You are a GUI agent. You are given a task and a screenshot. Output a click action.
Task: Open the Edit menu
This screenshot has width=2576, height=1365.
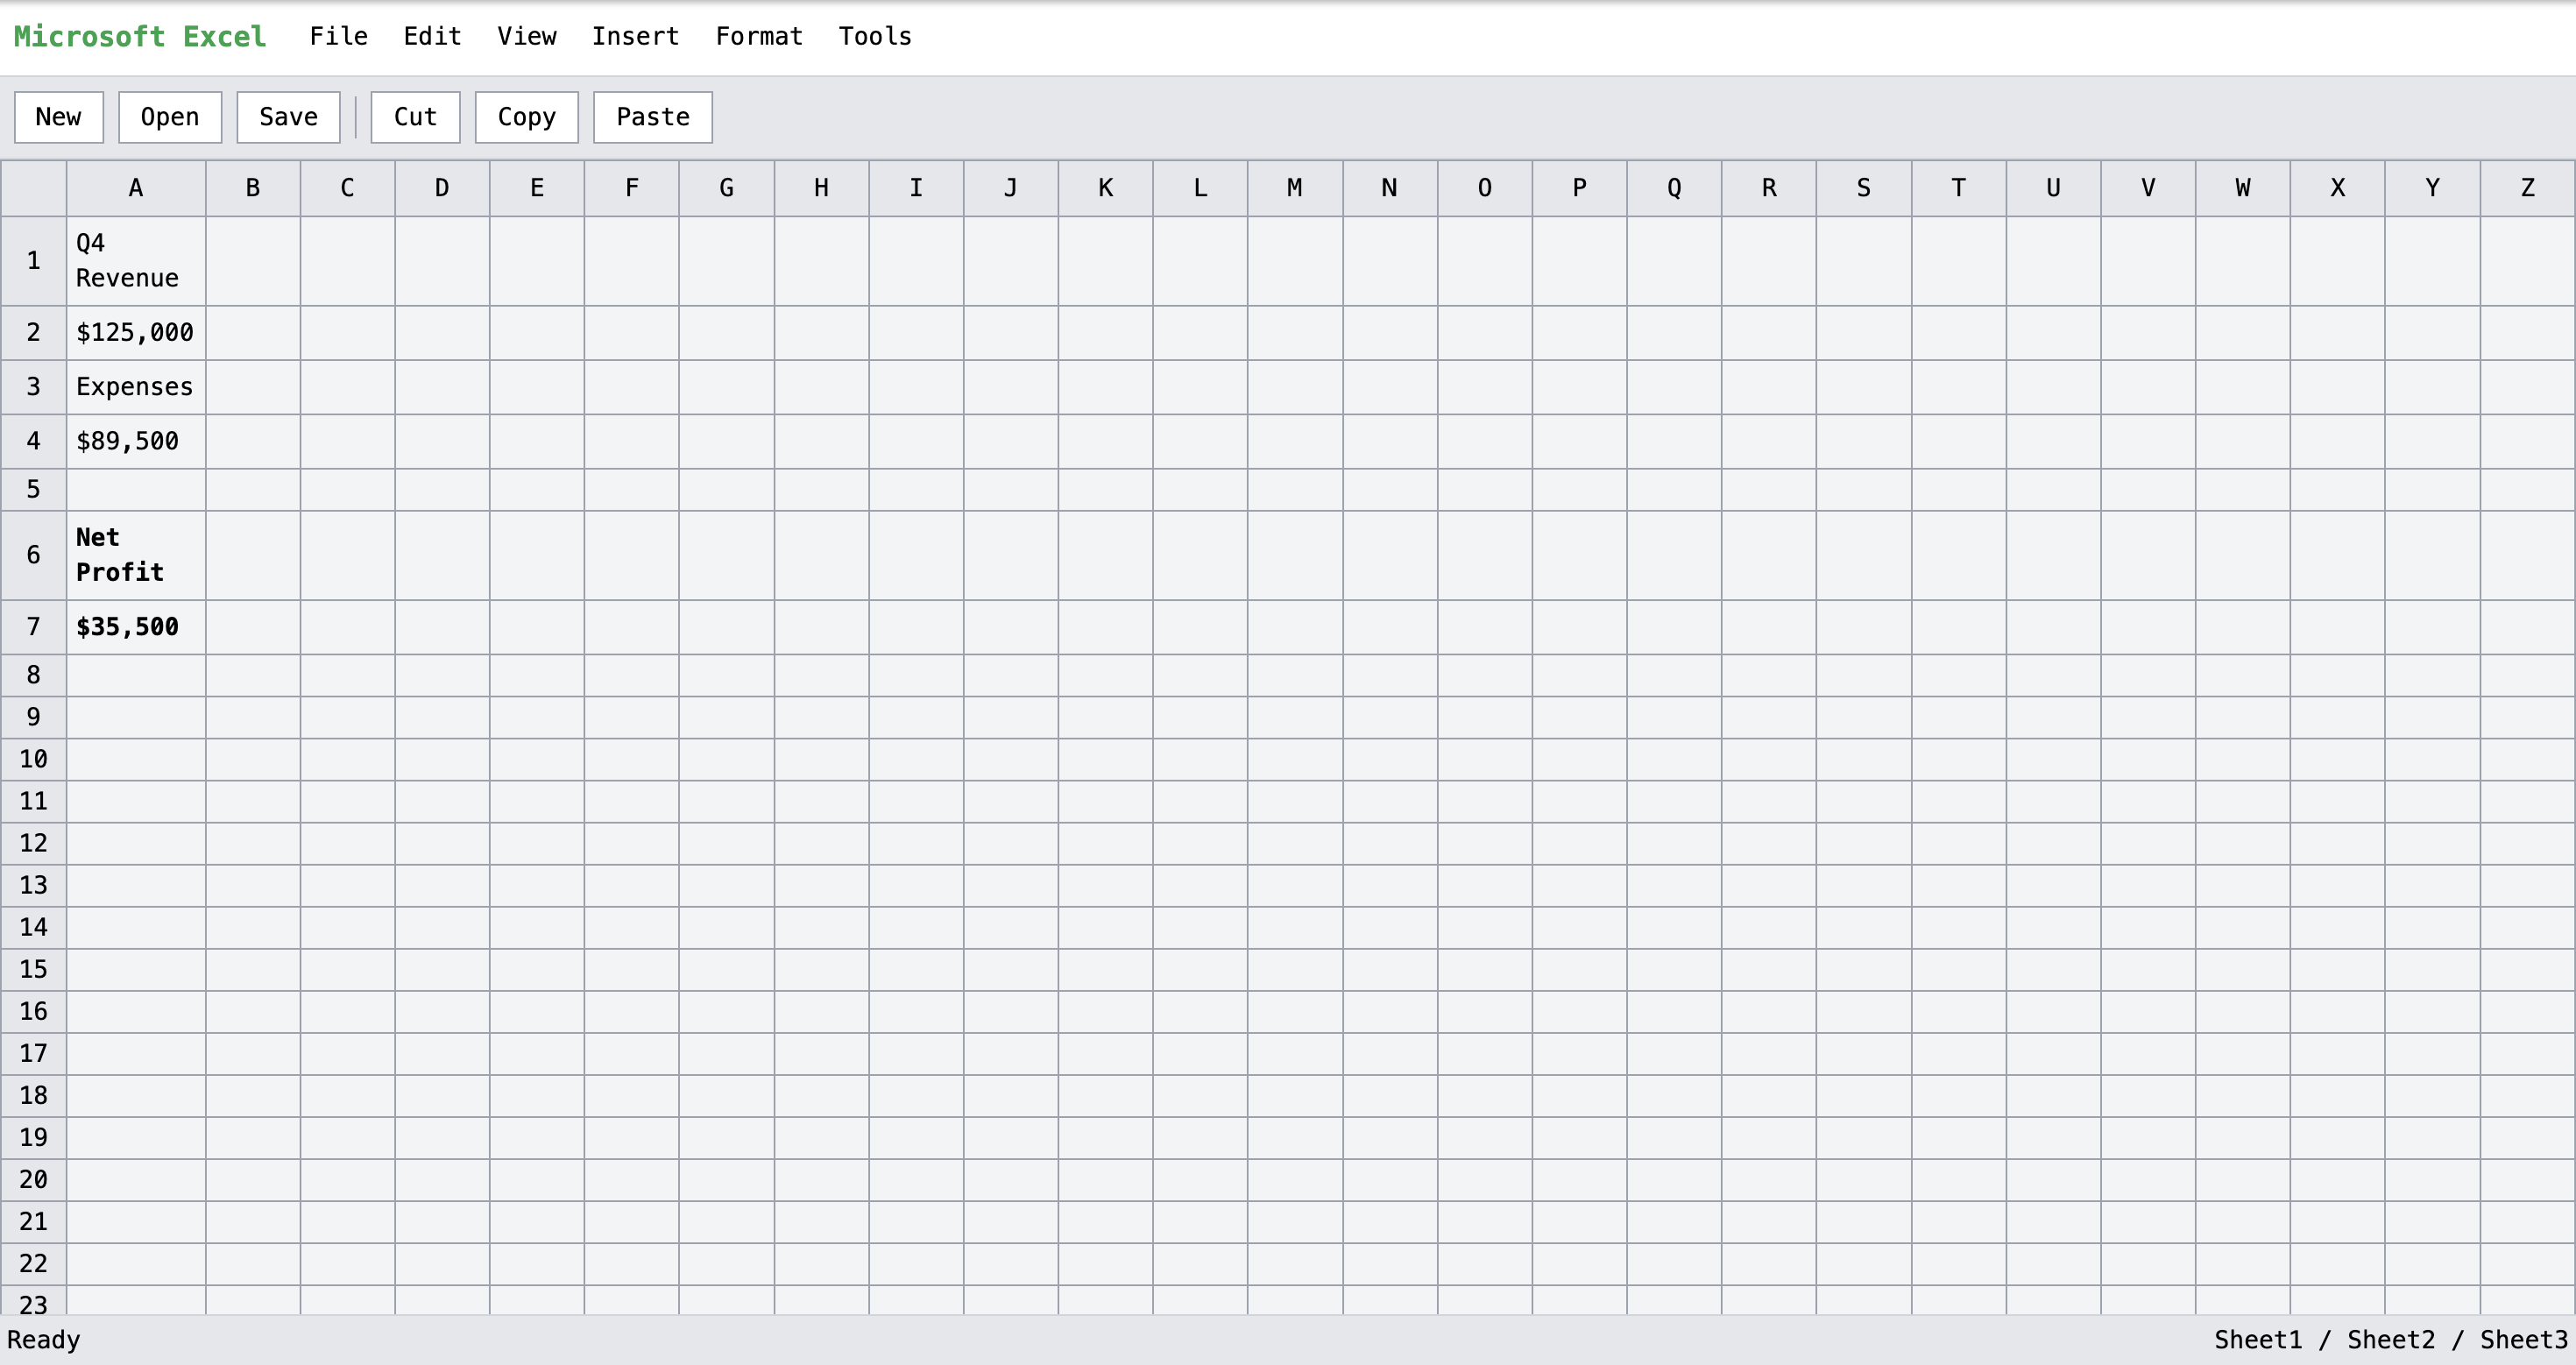pos(432,37)
